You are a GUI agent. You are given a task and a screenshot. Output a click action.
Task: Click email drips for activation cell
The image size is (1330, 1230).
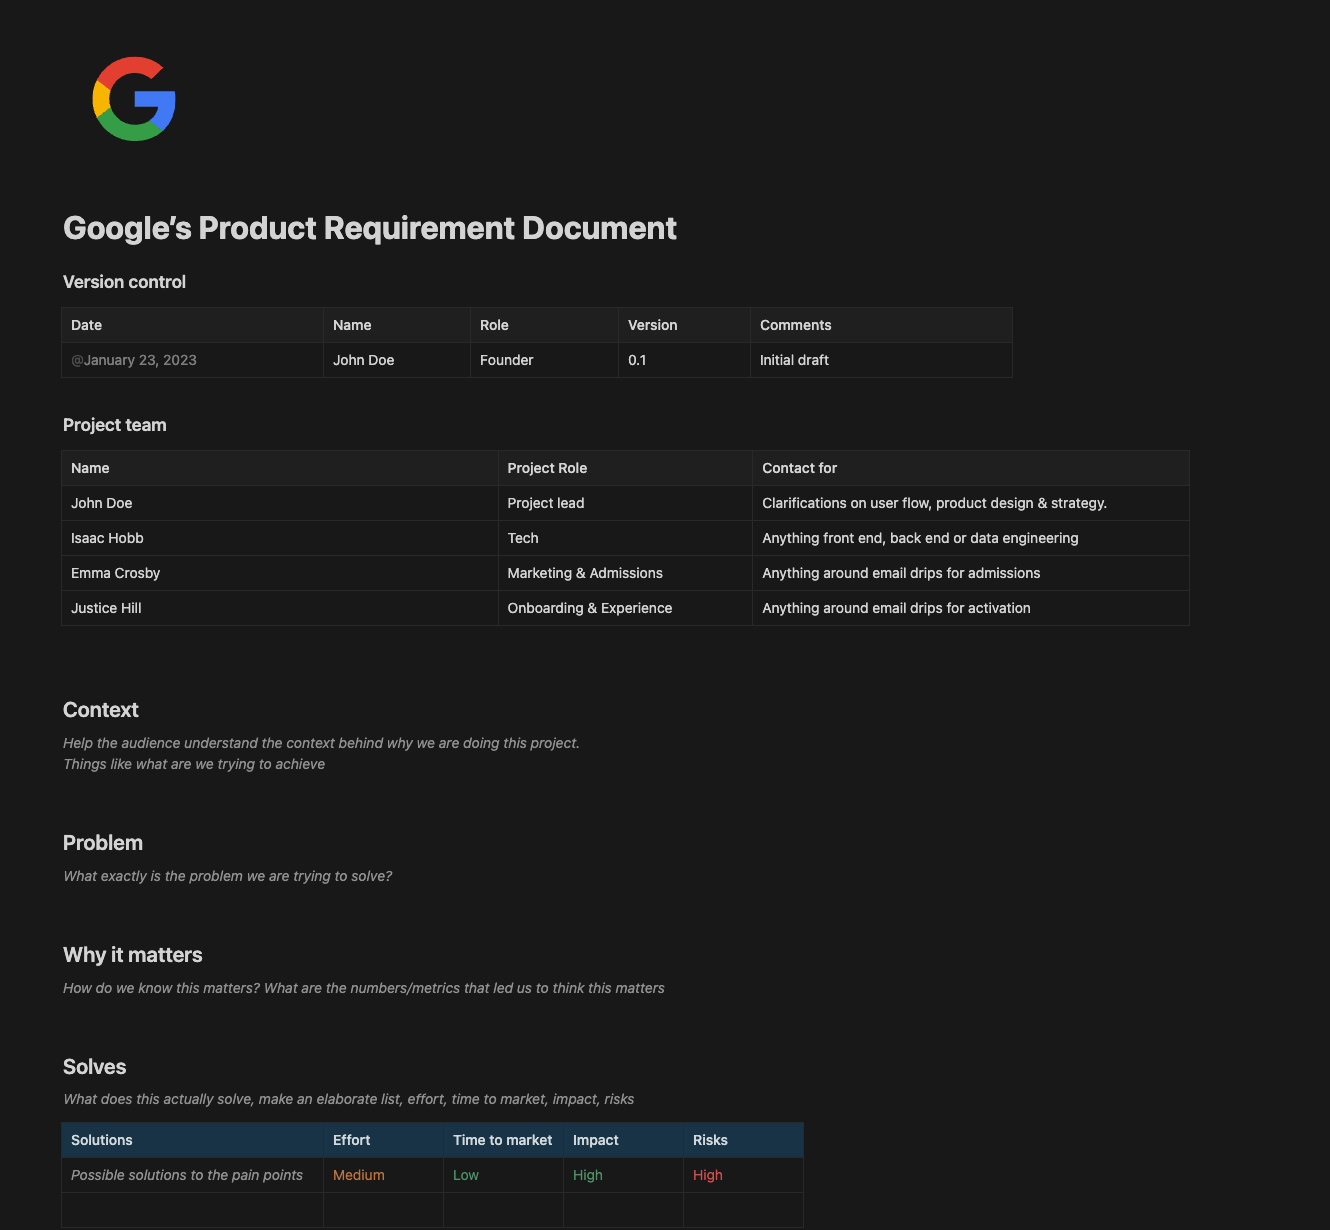pyautogui.click(x=971, y=608)
